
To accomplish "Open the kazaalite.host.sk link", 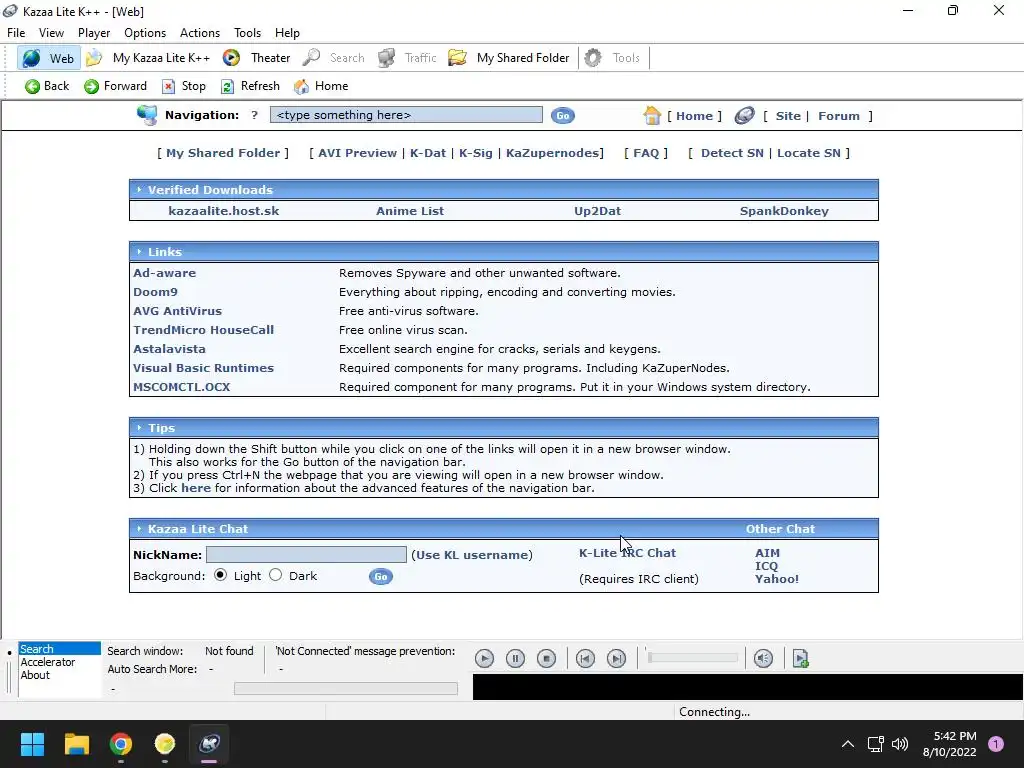I will [x=223, y=211].
